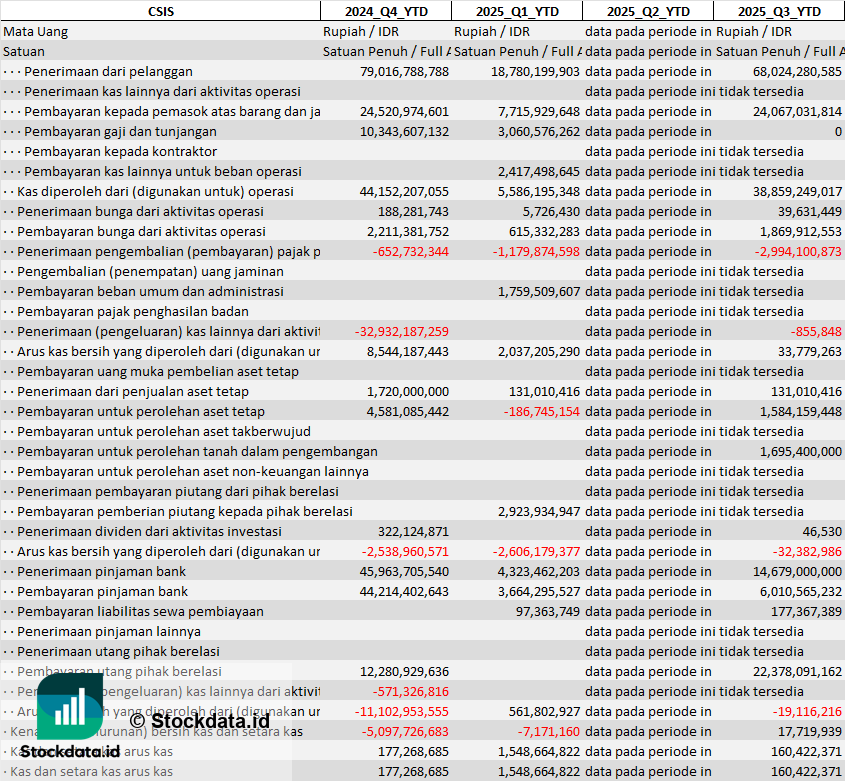
Task: Select the 2025_Q2_YTD column header
Action: point(647,11)
